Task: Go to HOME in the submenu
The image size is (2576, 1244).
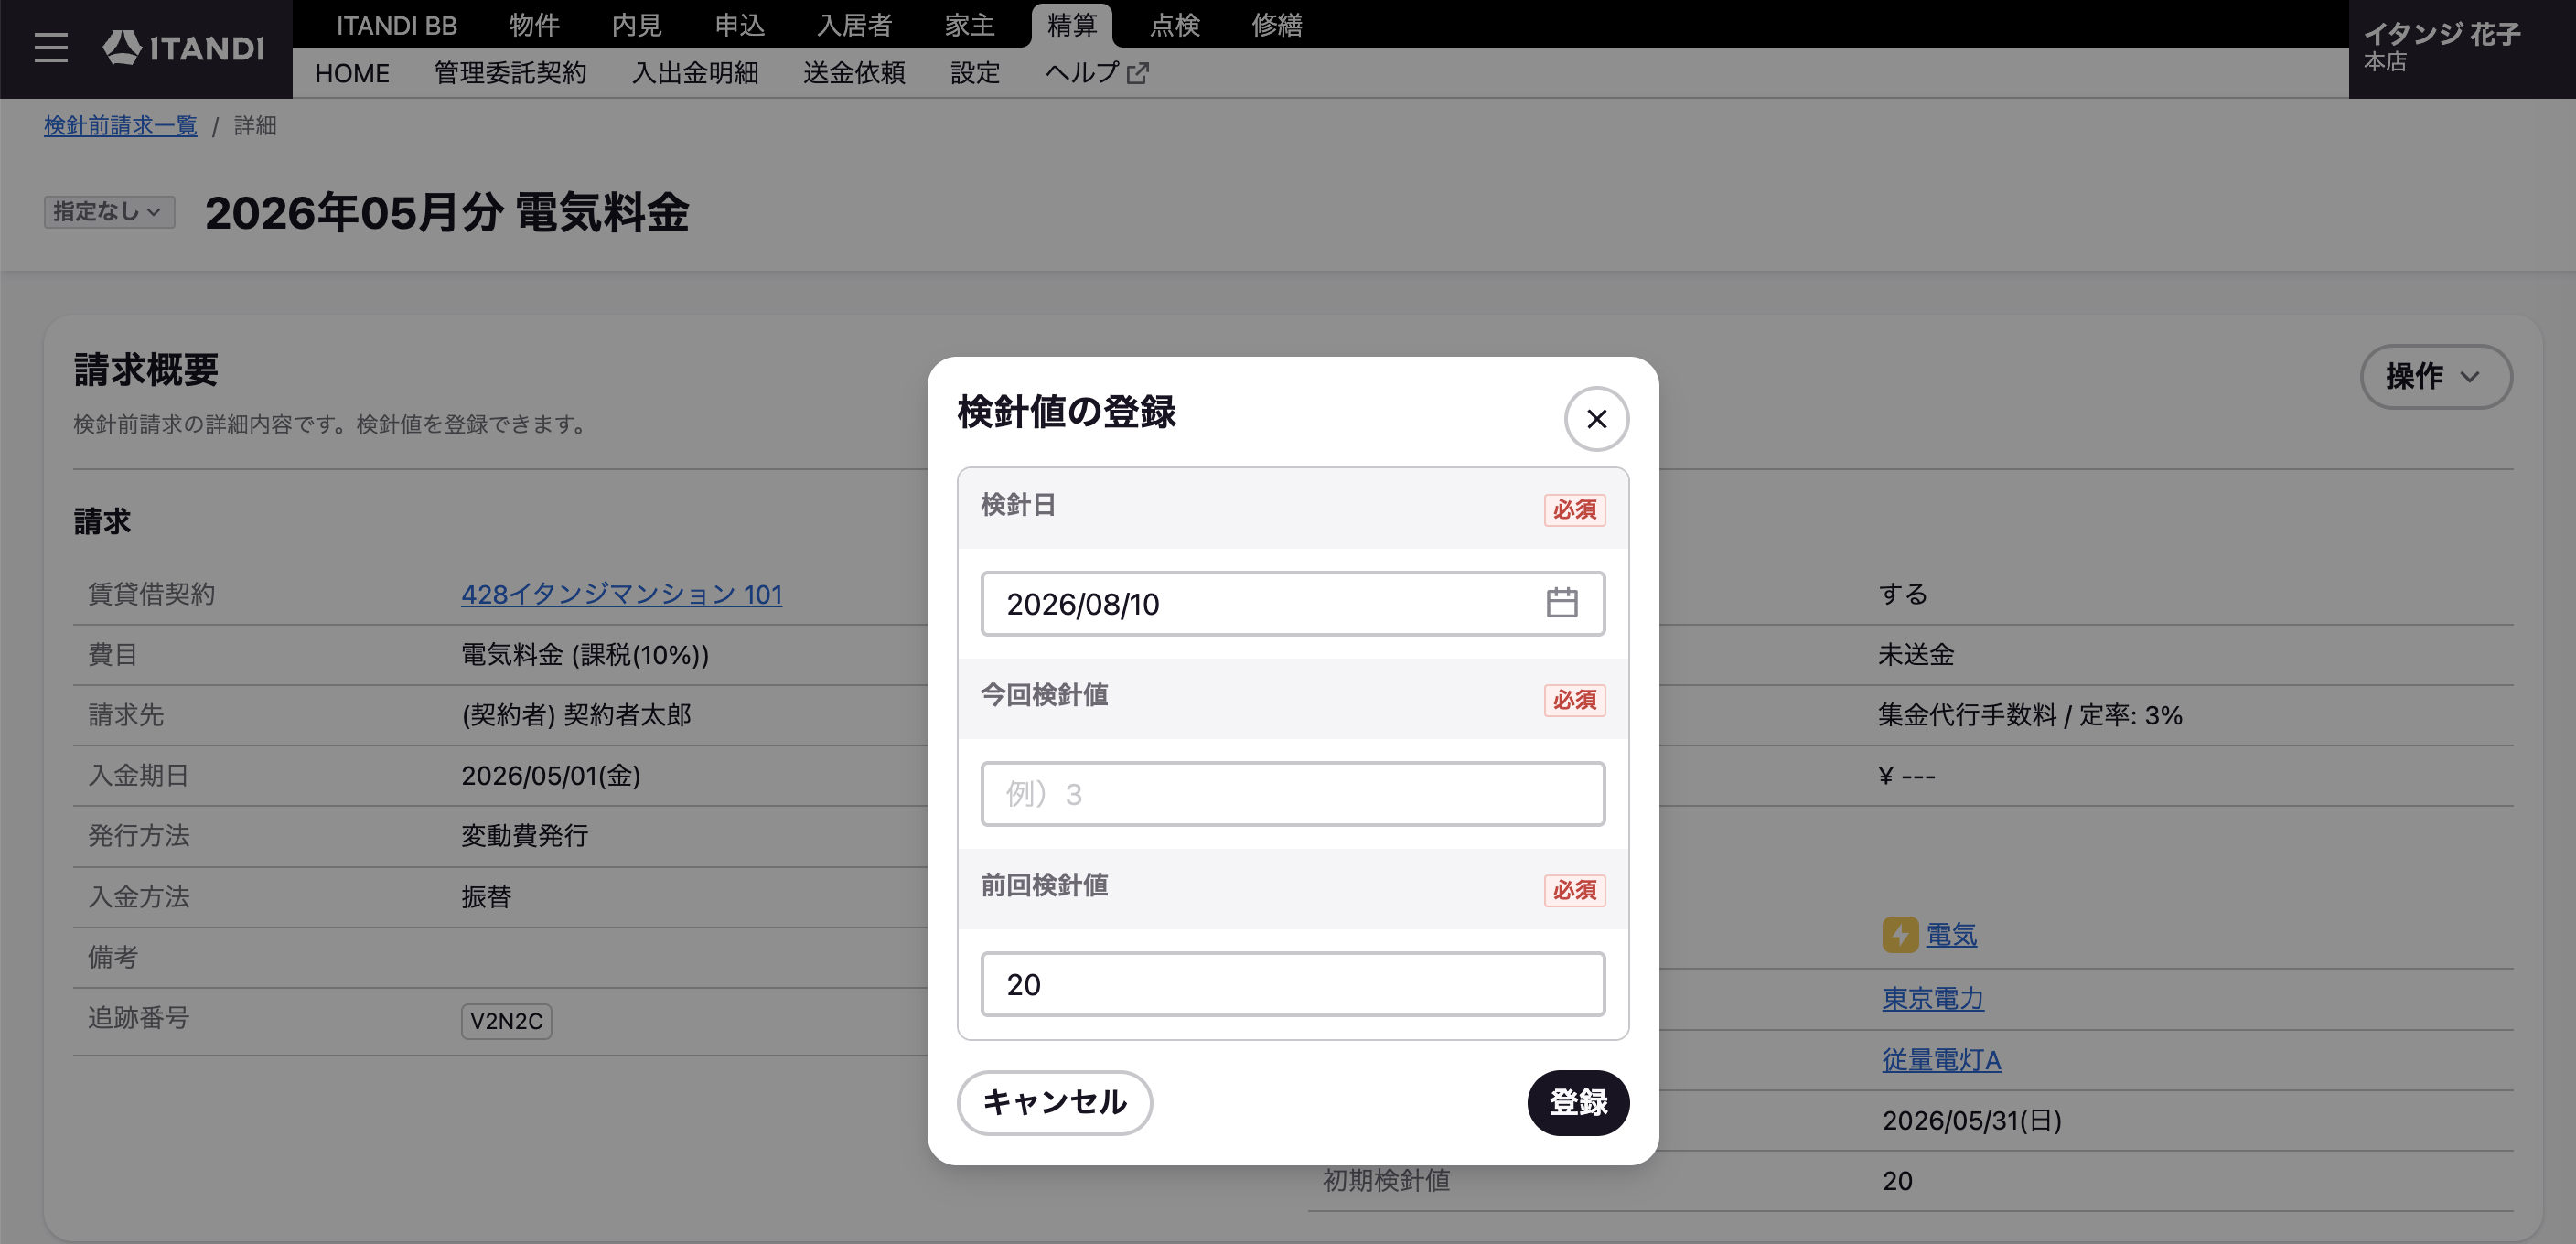Action: [352, 73]
